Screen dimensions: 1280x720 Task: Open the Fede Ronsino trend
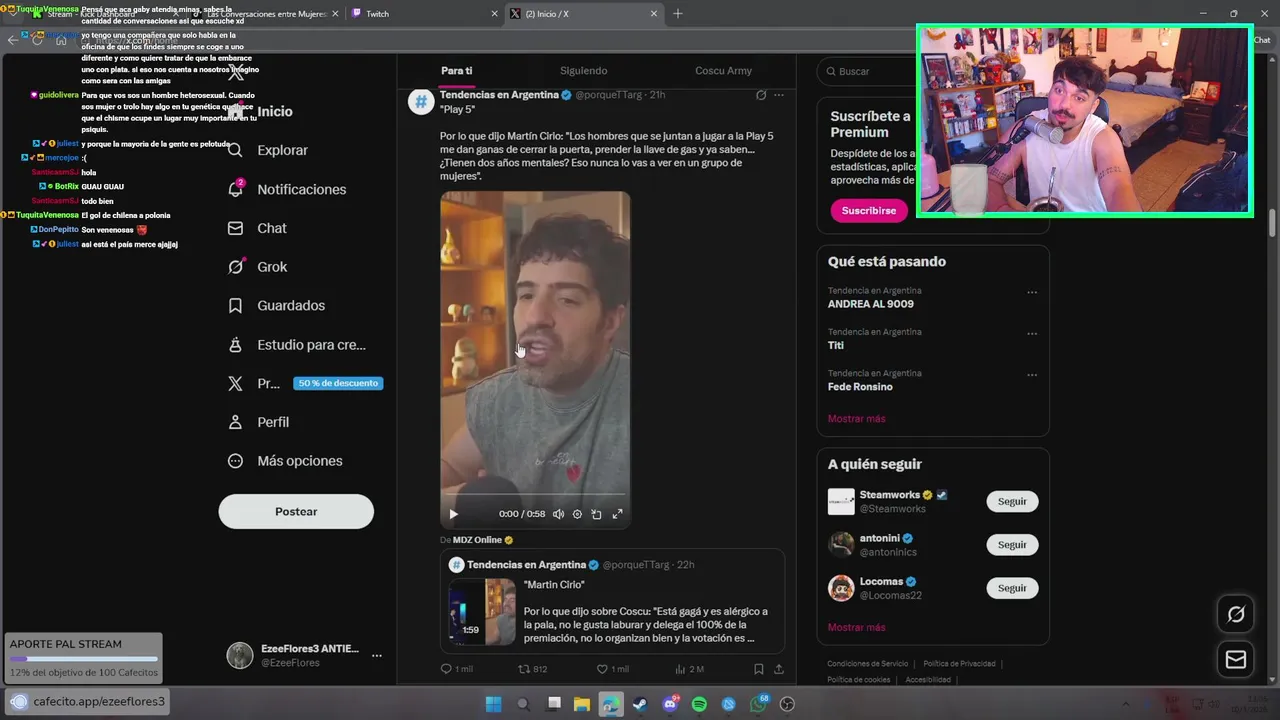point(860,387)
